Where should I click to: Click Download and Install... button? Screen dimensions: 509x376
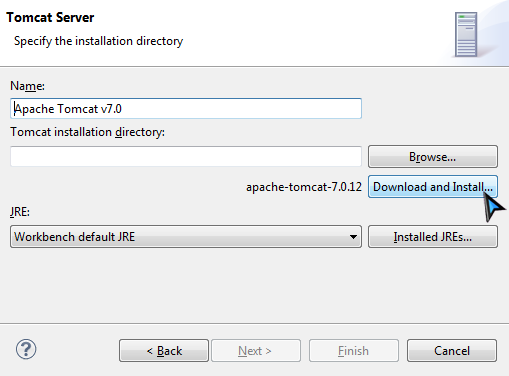pos(433,187)
